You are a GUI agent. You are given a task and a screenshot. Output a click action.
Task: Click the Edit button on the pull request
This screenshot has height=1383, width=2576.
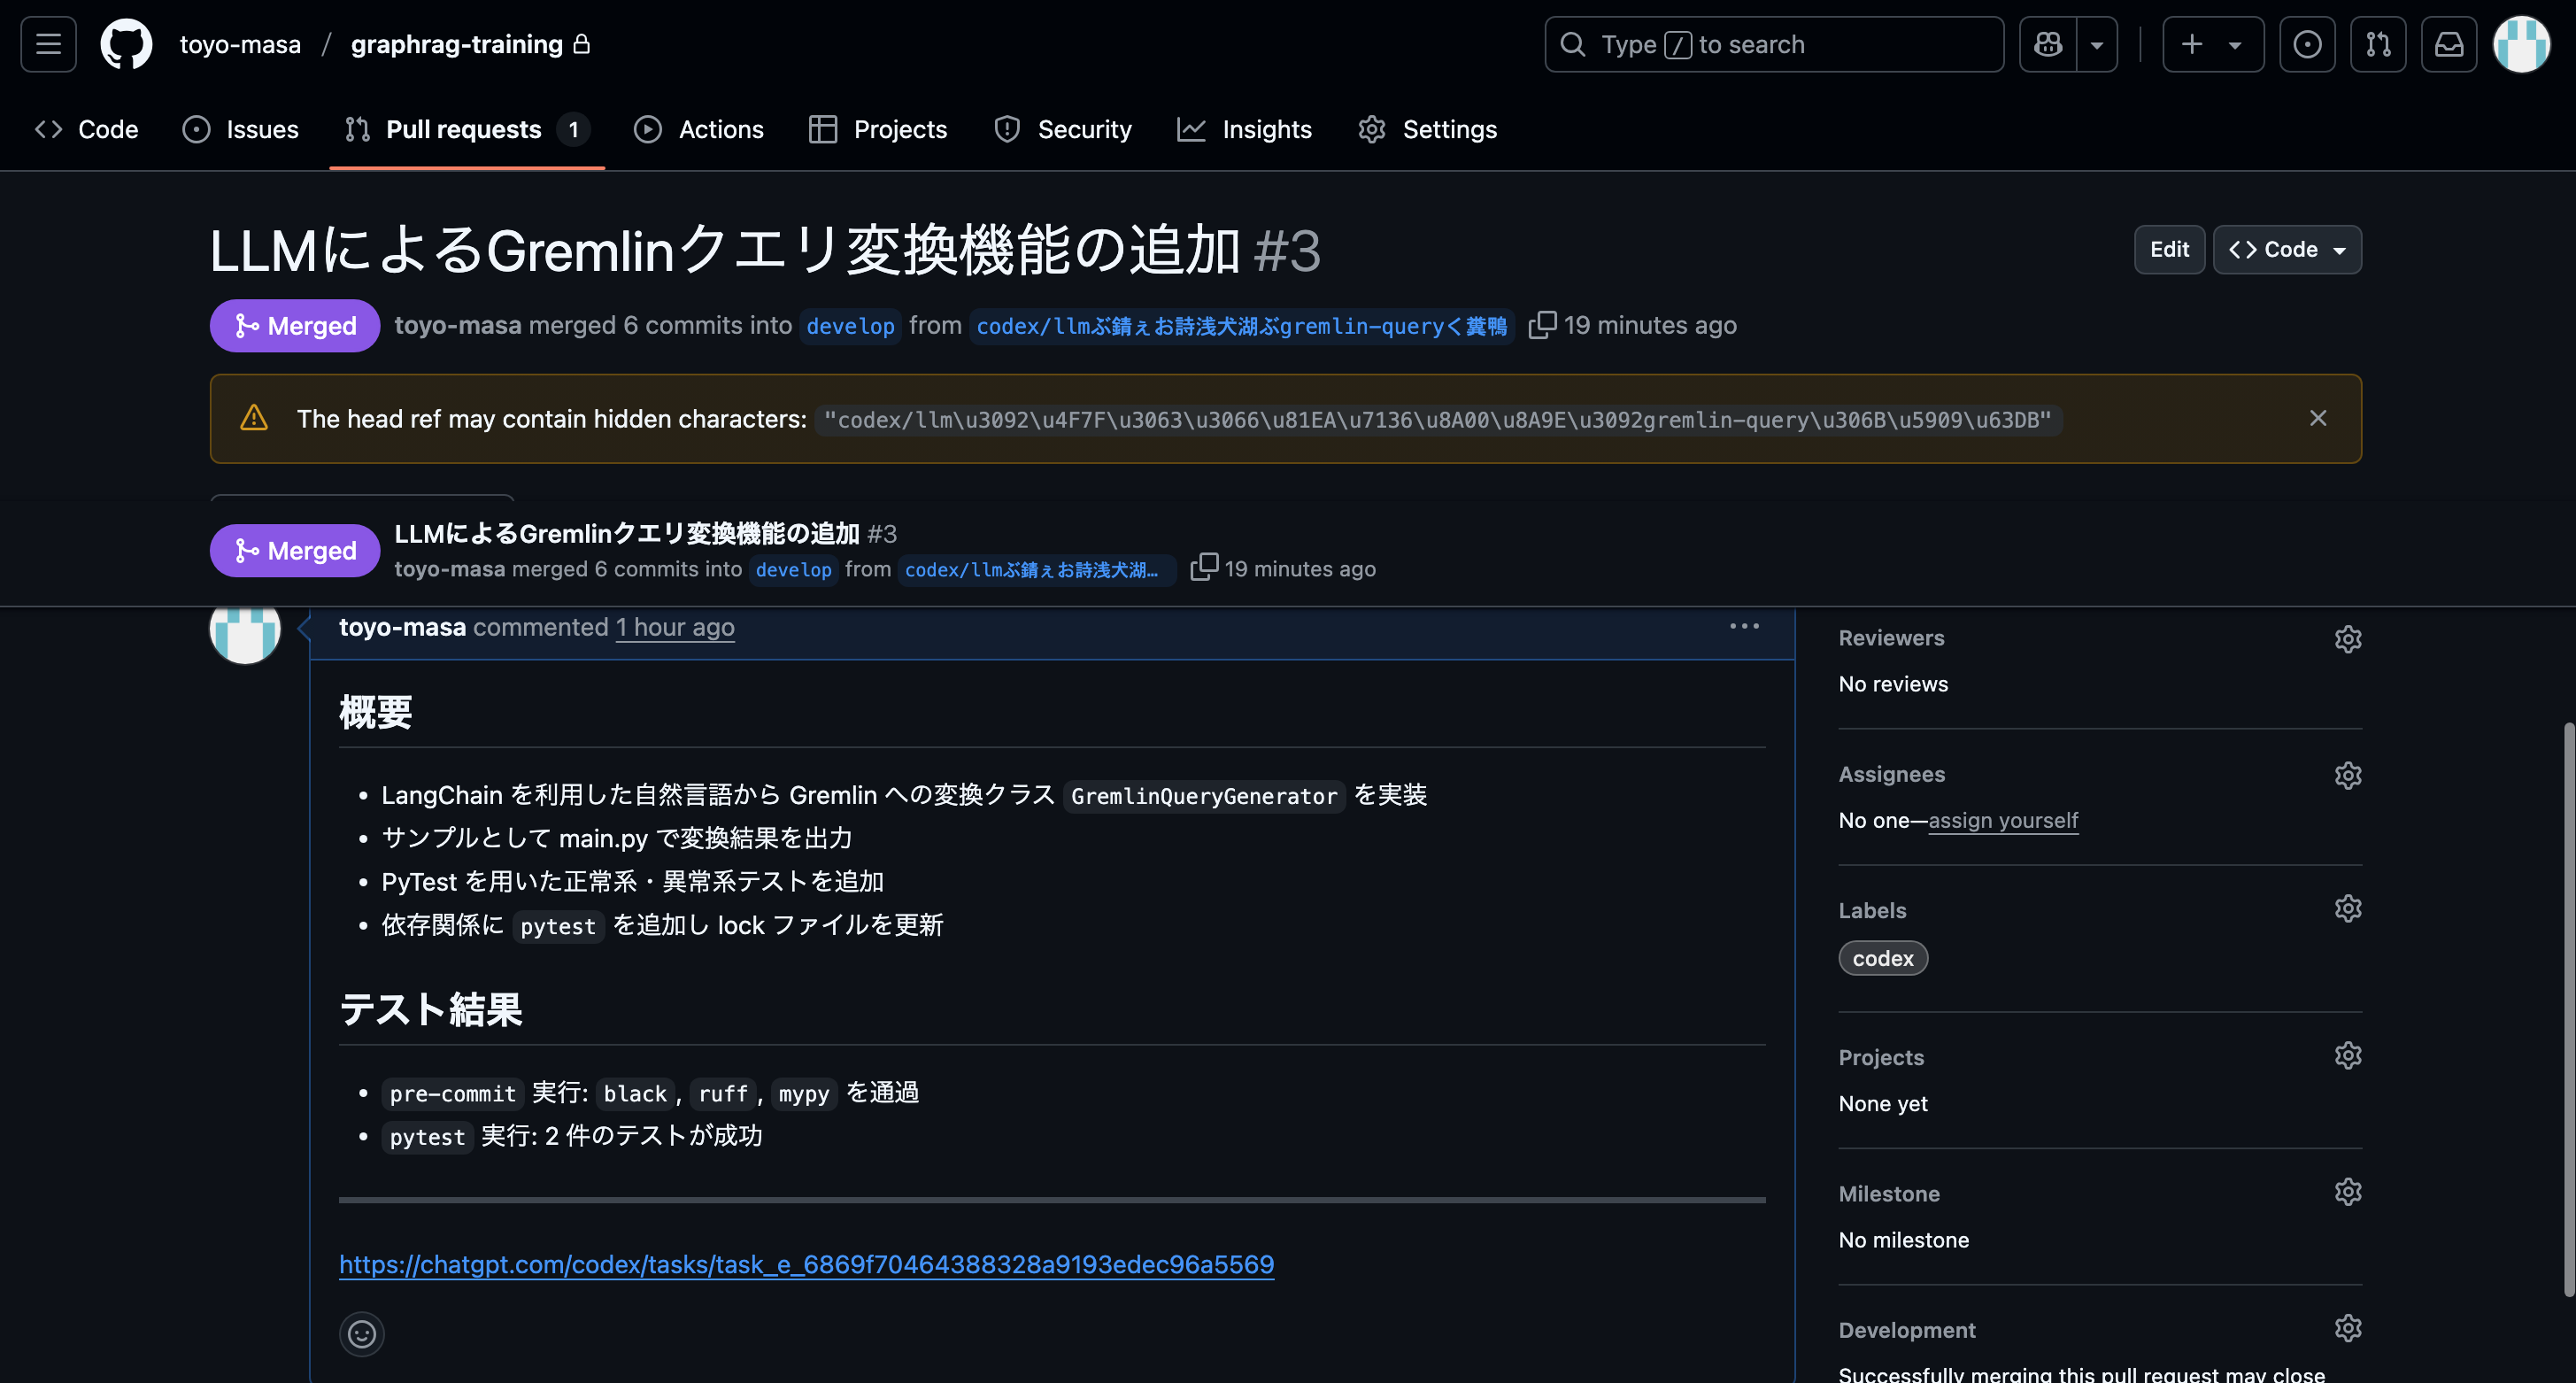[x=2169, y=249]
